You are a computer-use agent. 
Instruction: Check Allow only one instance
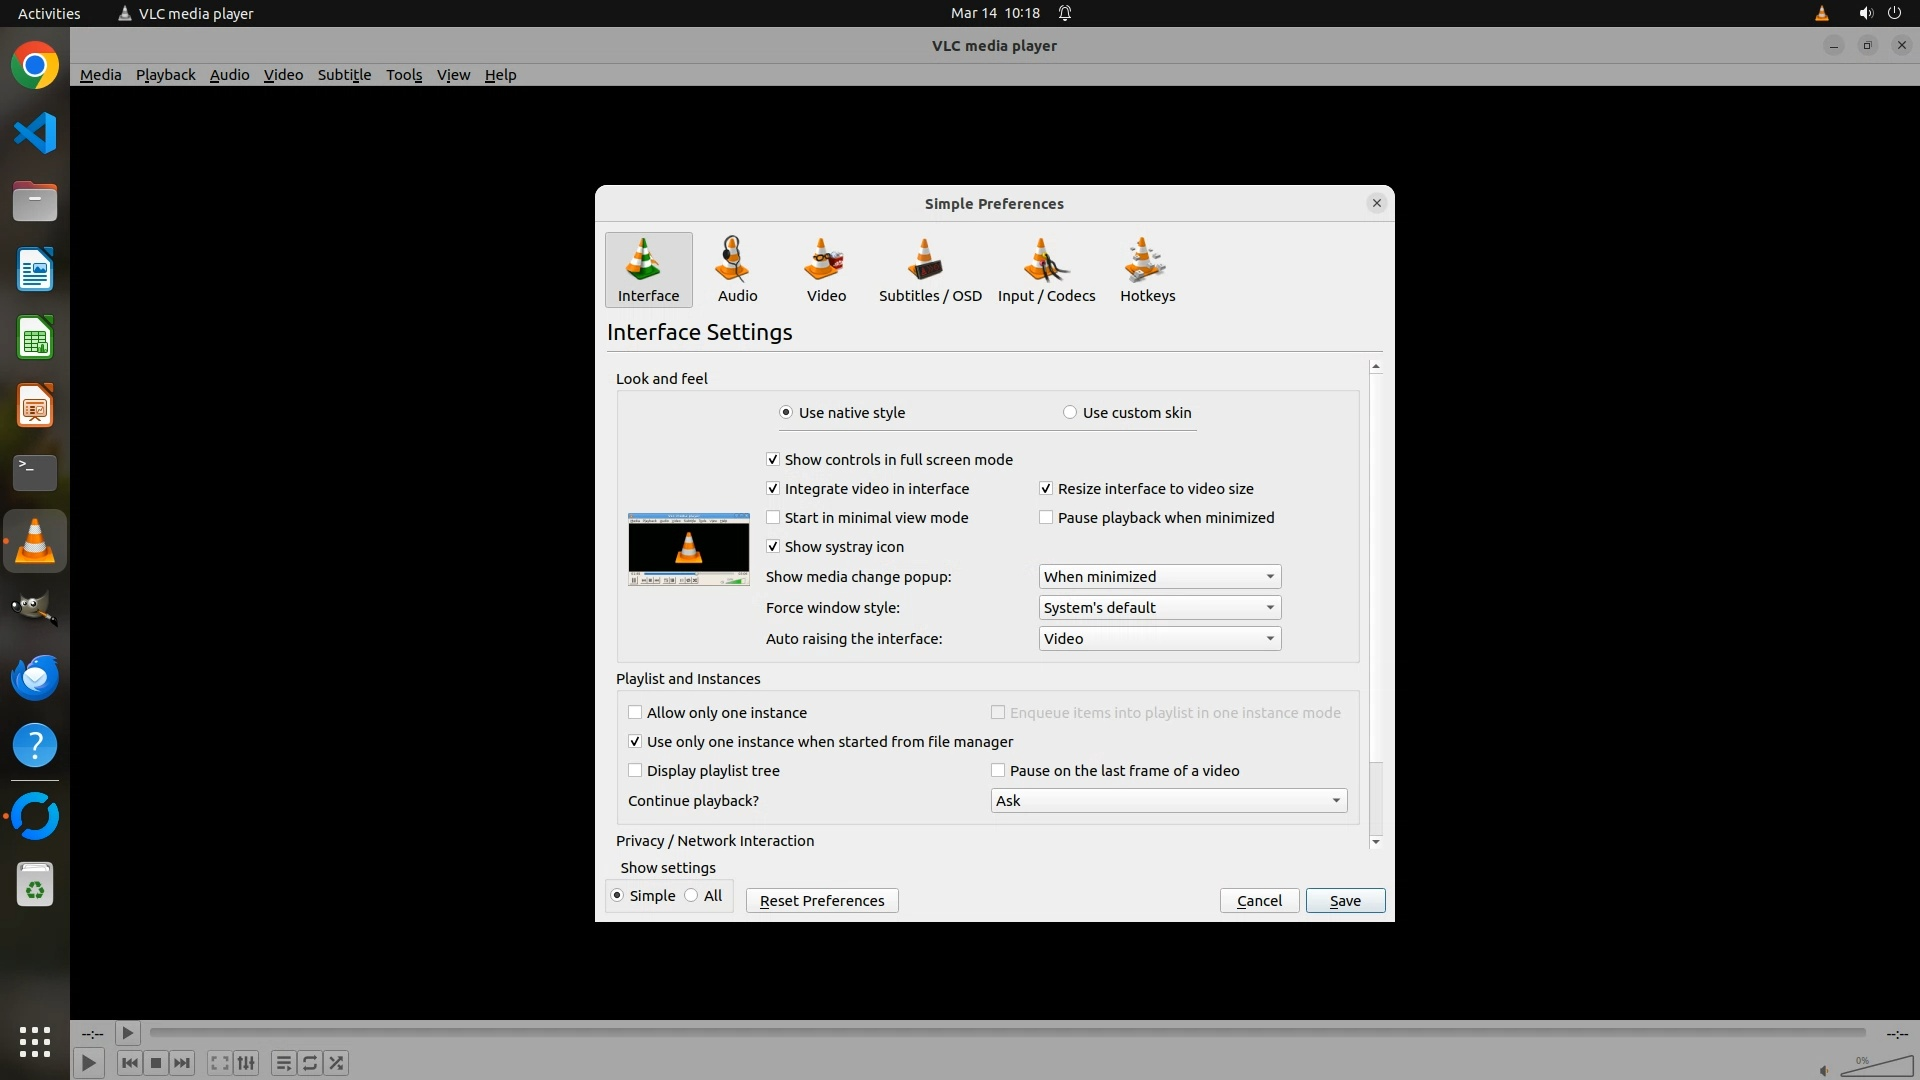tap(635, 713)
